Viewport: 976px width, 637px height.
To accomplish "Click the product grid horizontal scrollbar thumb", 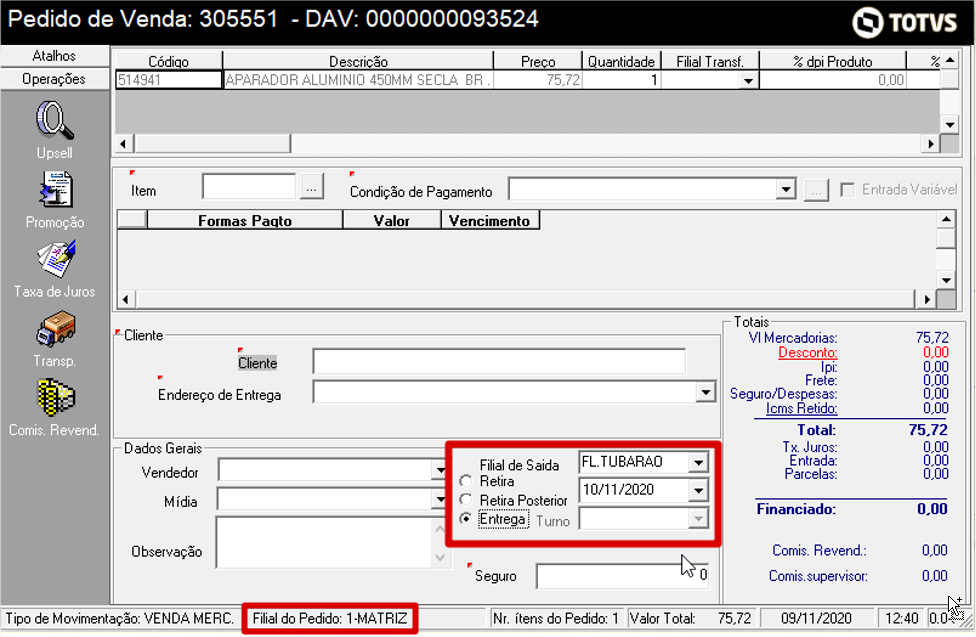I will [x=212, y=144].
